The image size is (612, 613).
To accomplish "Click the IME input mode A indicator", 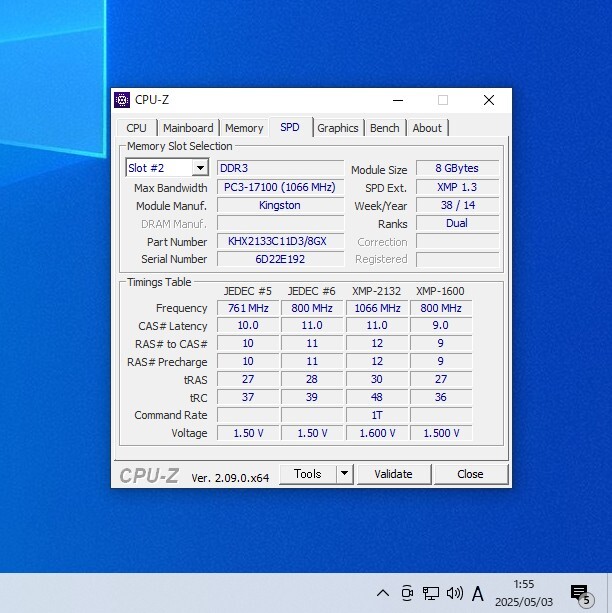I will (477, 593).
